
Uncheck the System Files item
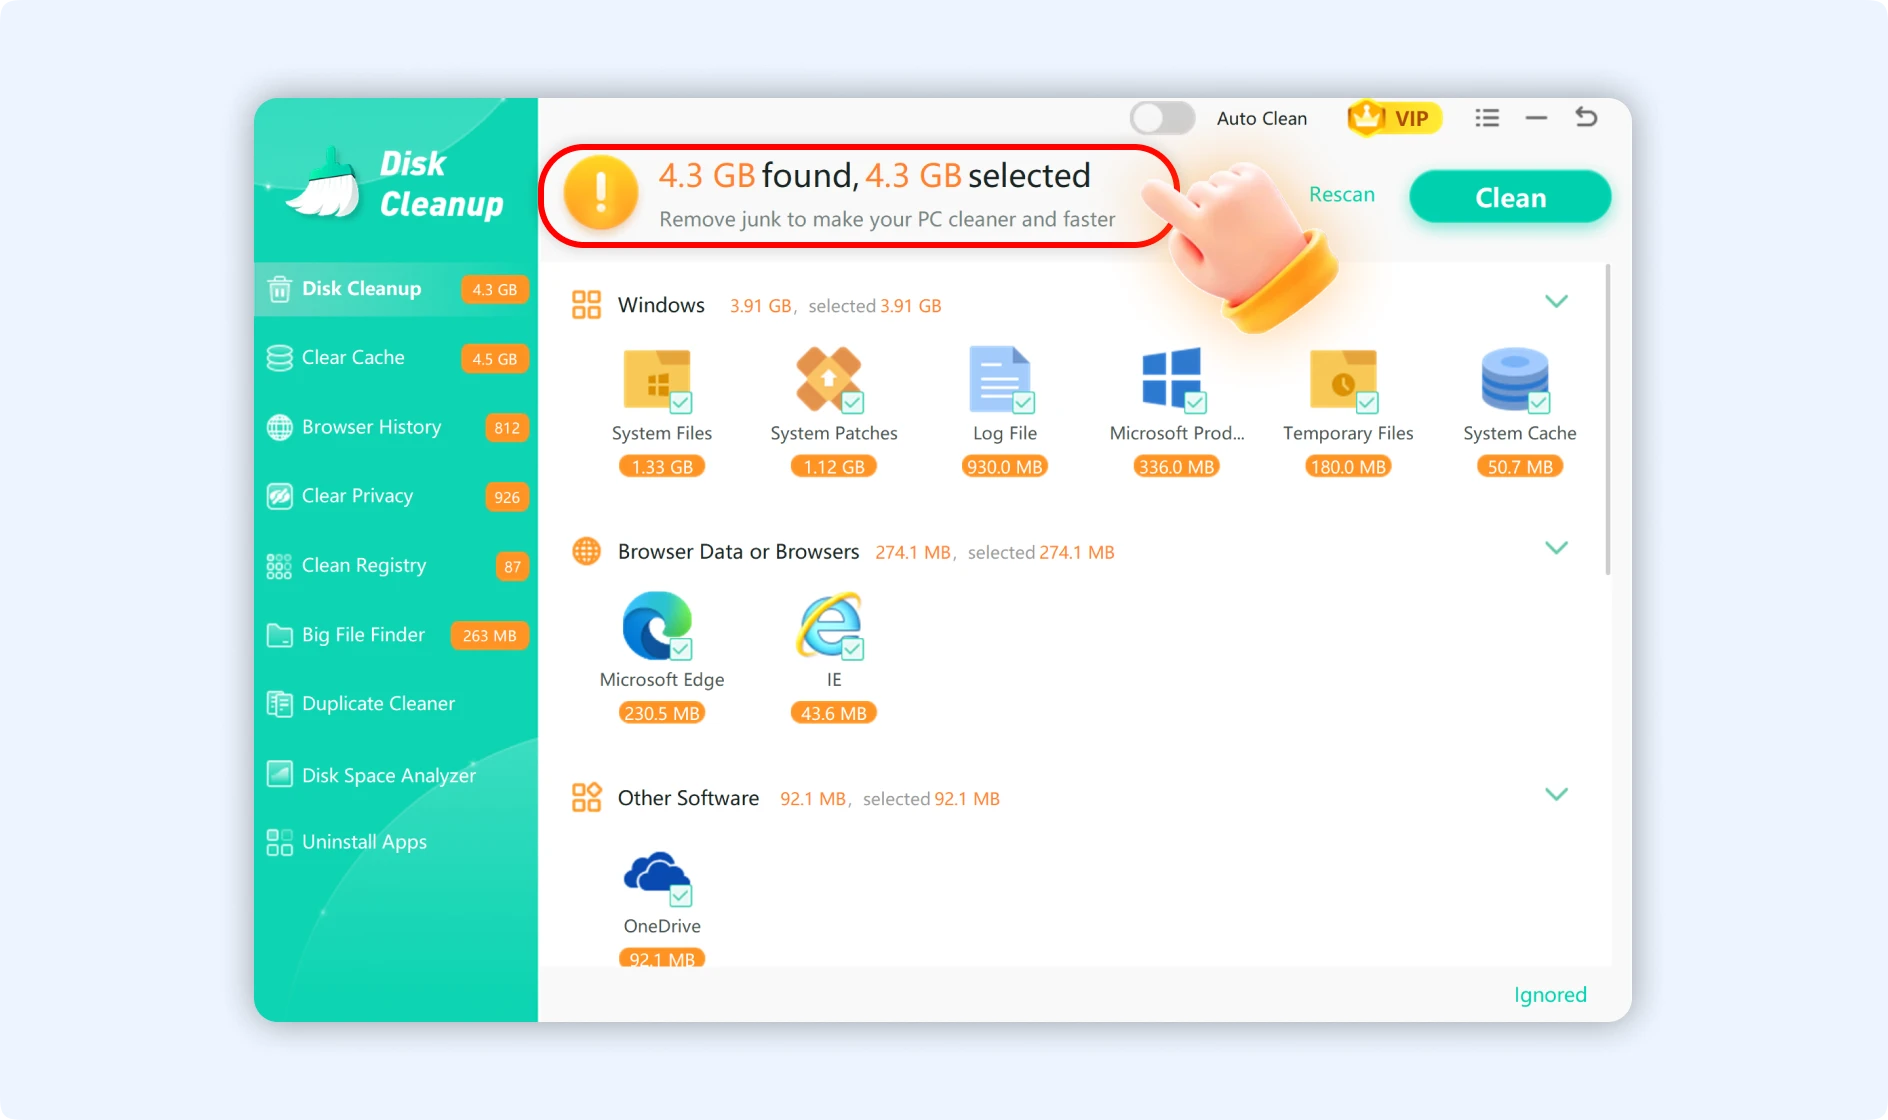(683, 403)
